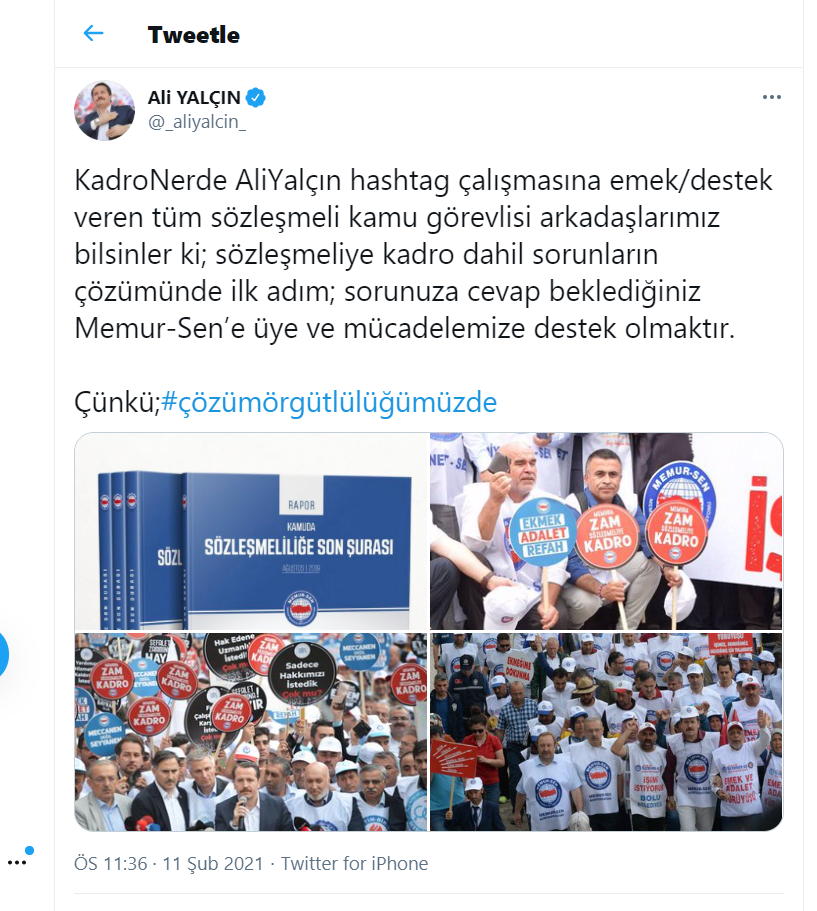Screen dimensions: 817x911
Task: Go back using the left arrow
Action: click(93, 34)
